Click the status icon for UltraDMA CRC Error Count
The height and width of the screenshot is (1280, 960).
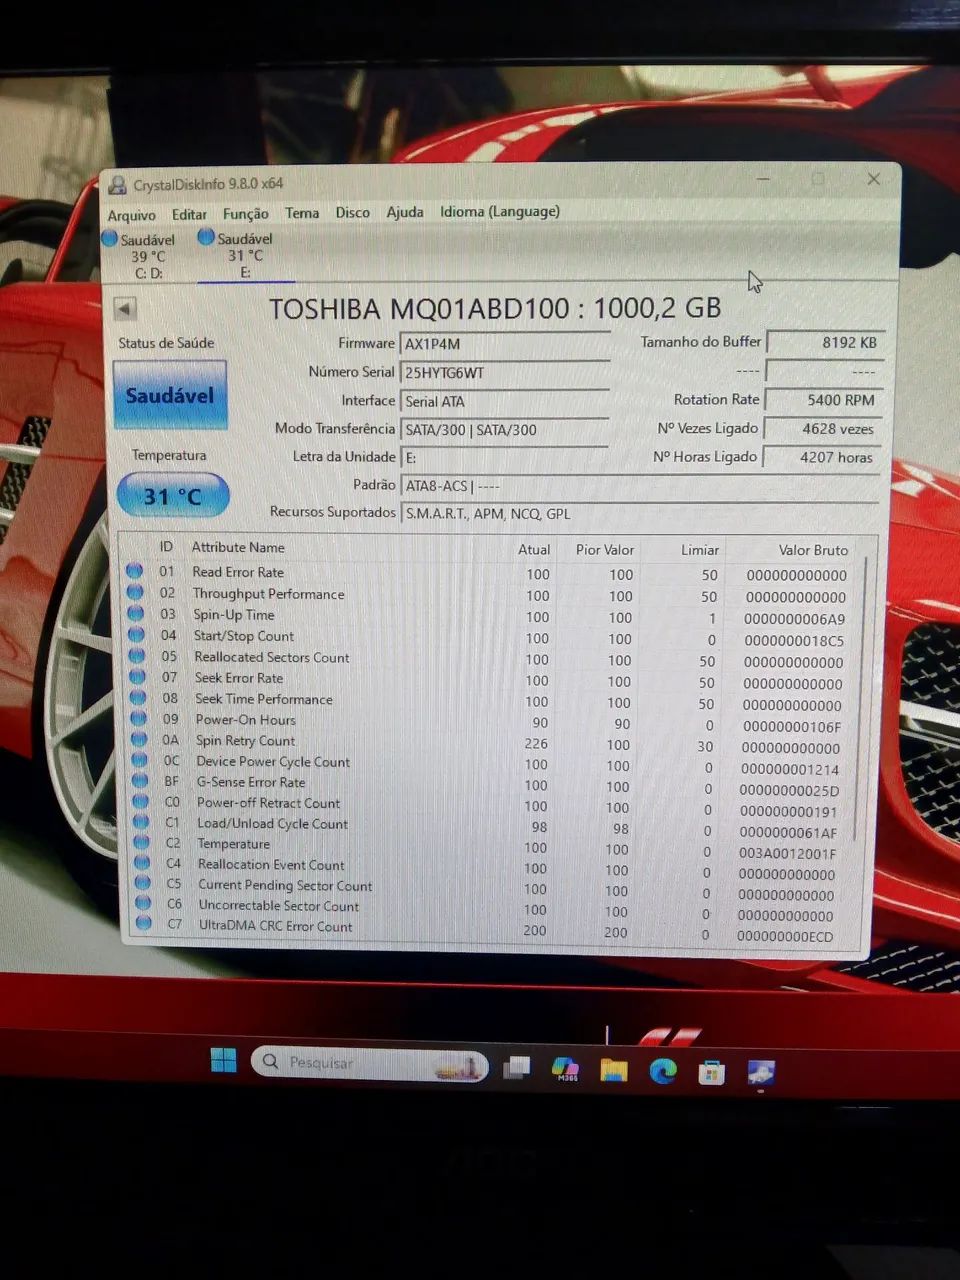(144, 924)
